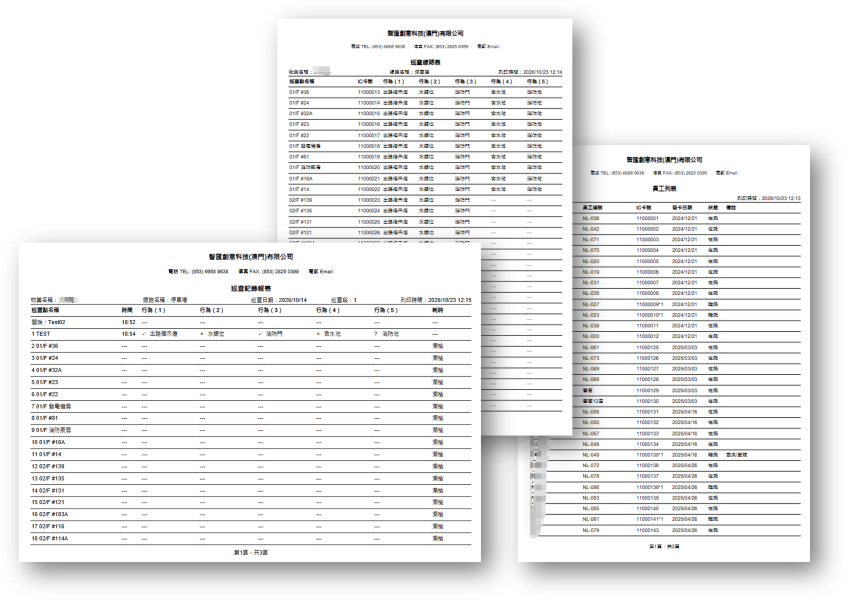848x600 pixels.
Task: Click print time "2026/10/23 12:15" on the record report
Action: [x=449, y=300]
